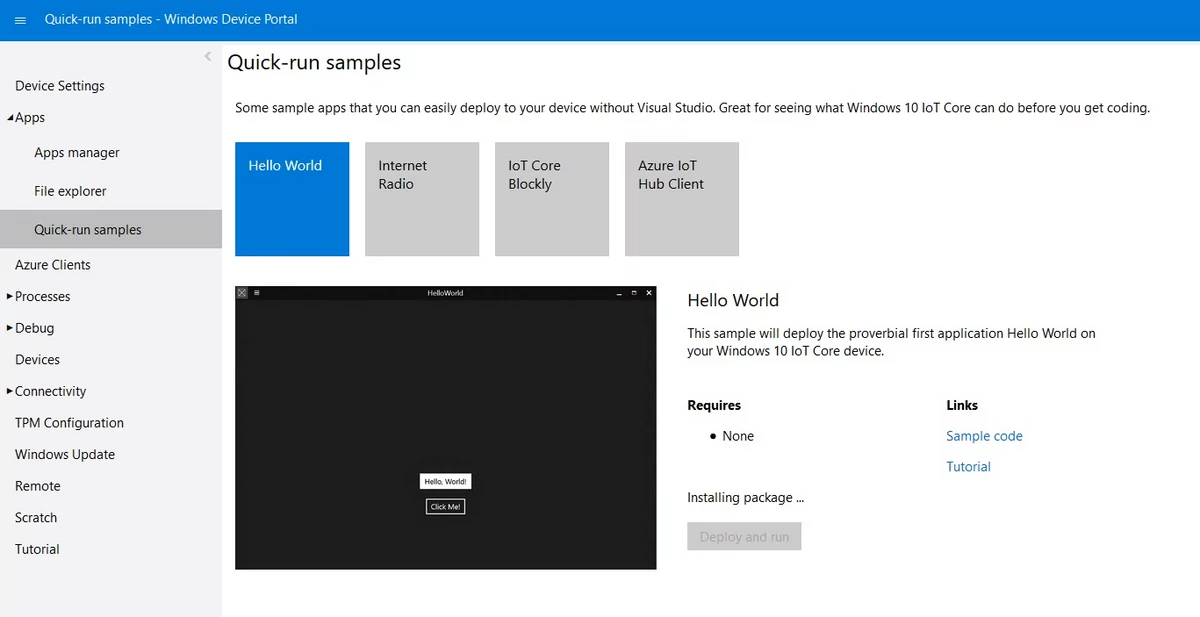The width and height of the screenshot is (1200, 617).
Task: Select the IoT Core Blockly tile
Action: pyautogui.click(x=552, y=199)
